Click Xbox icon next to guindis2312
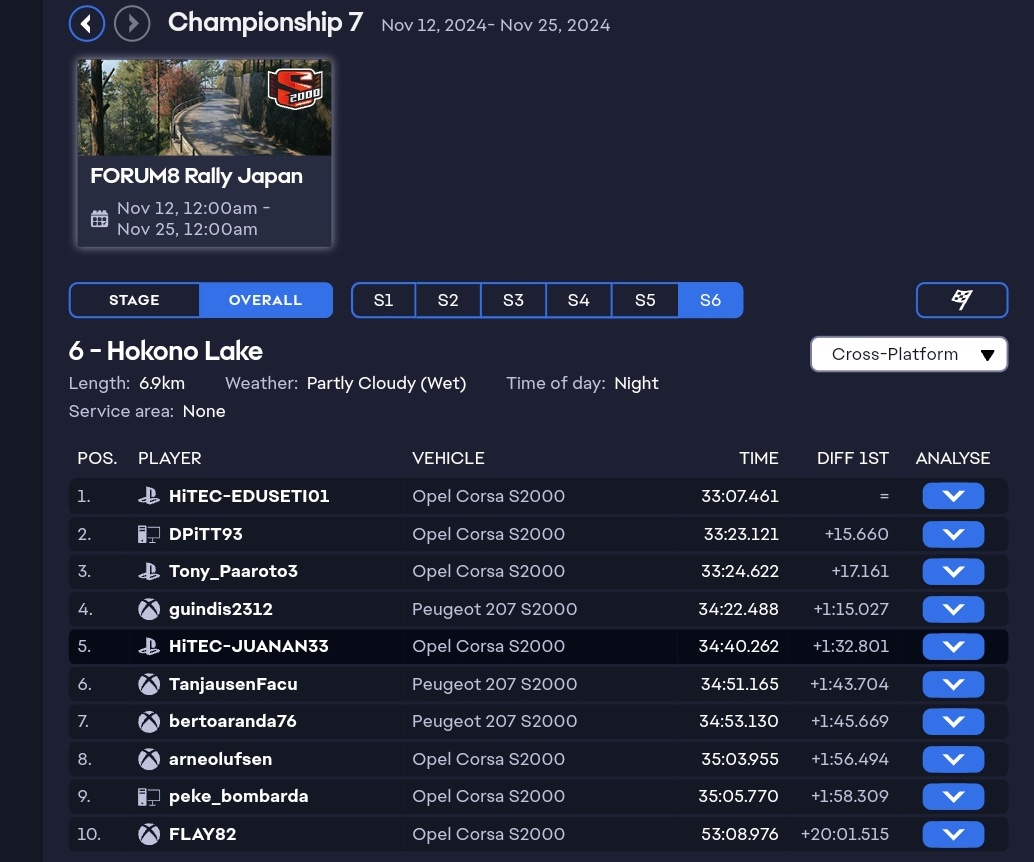The width and height of the screenshot is (1034, 862). coord(149,609)
